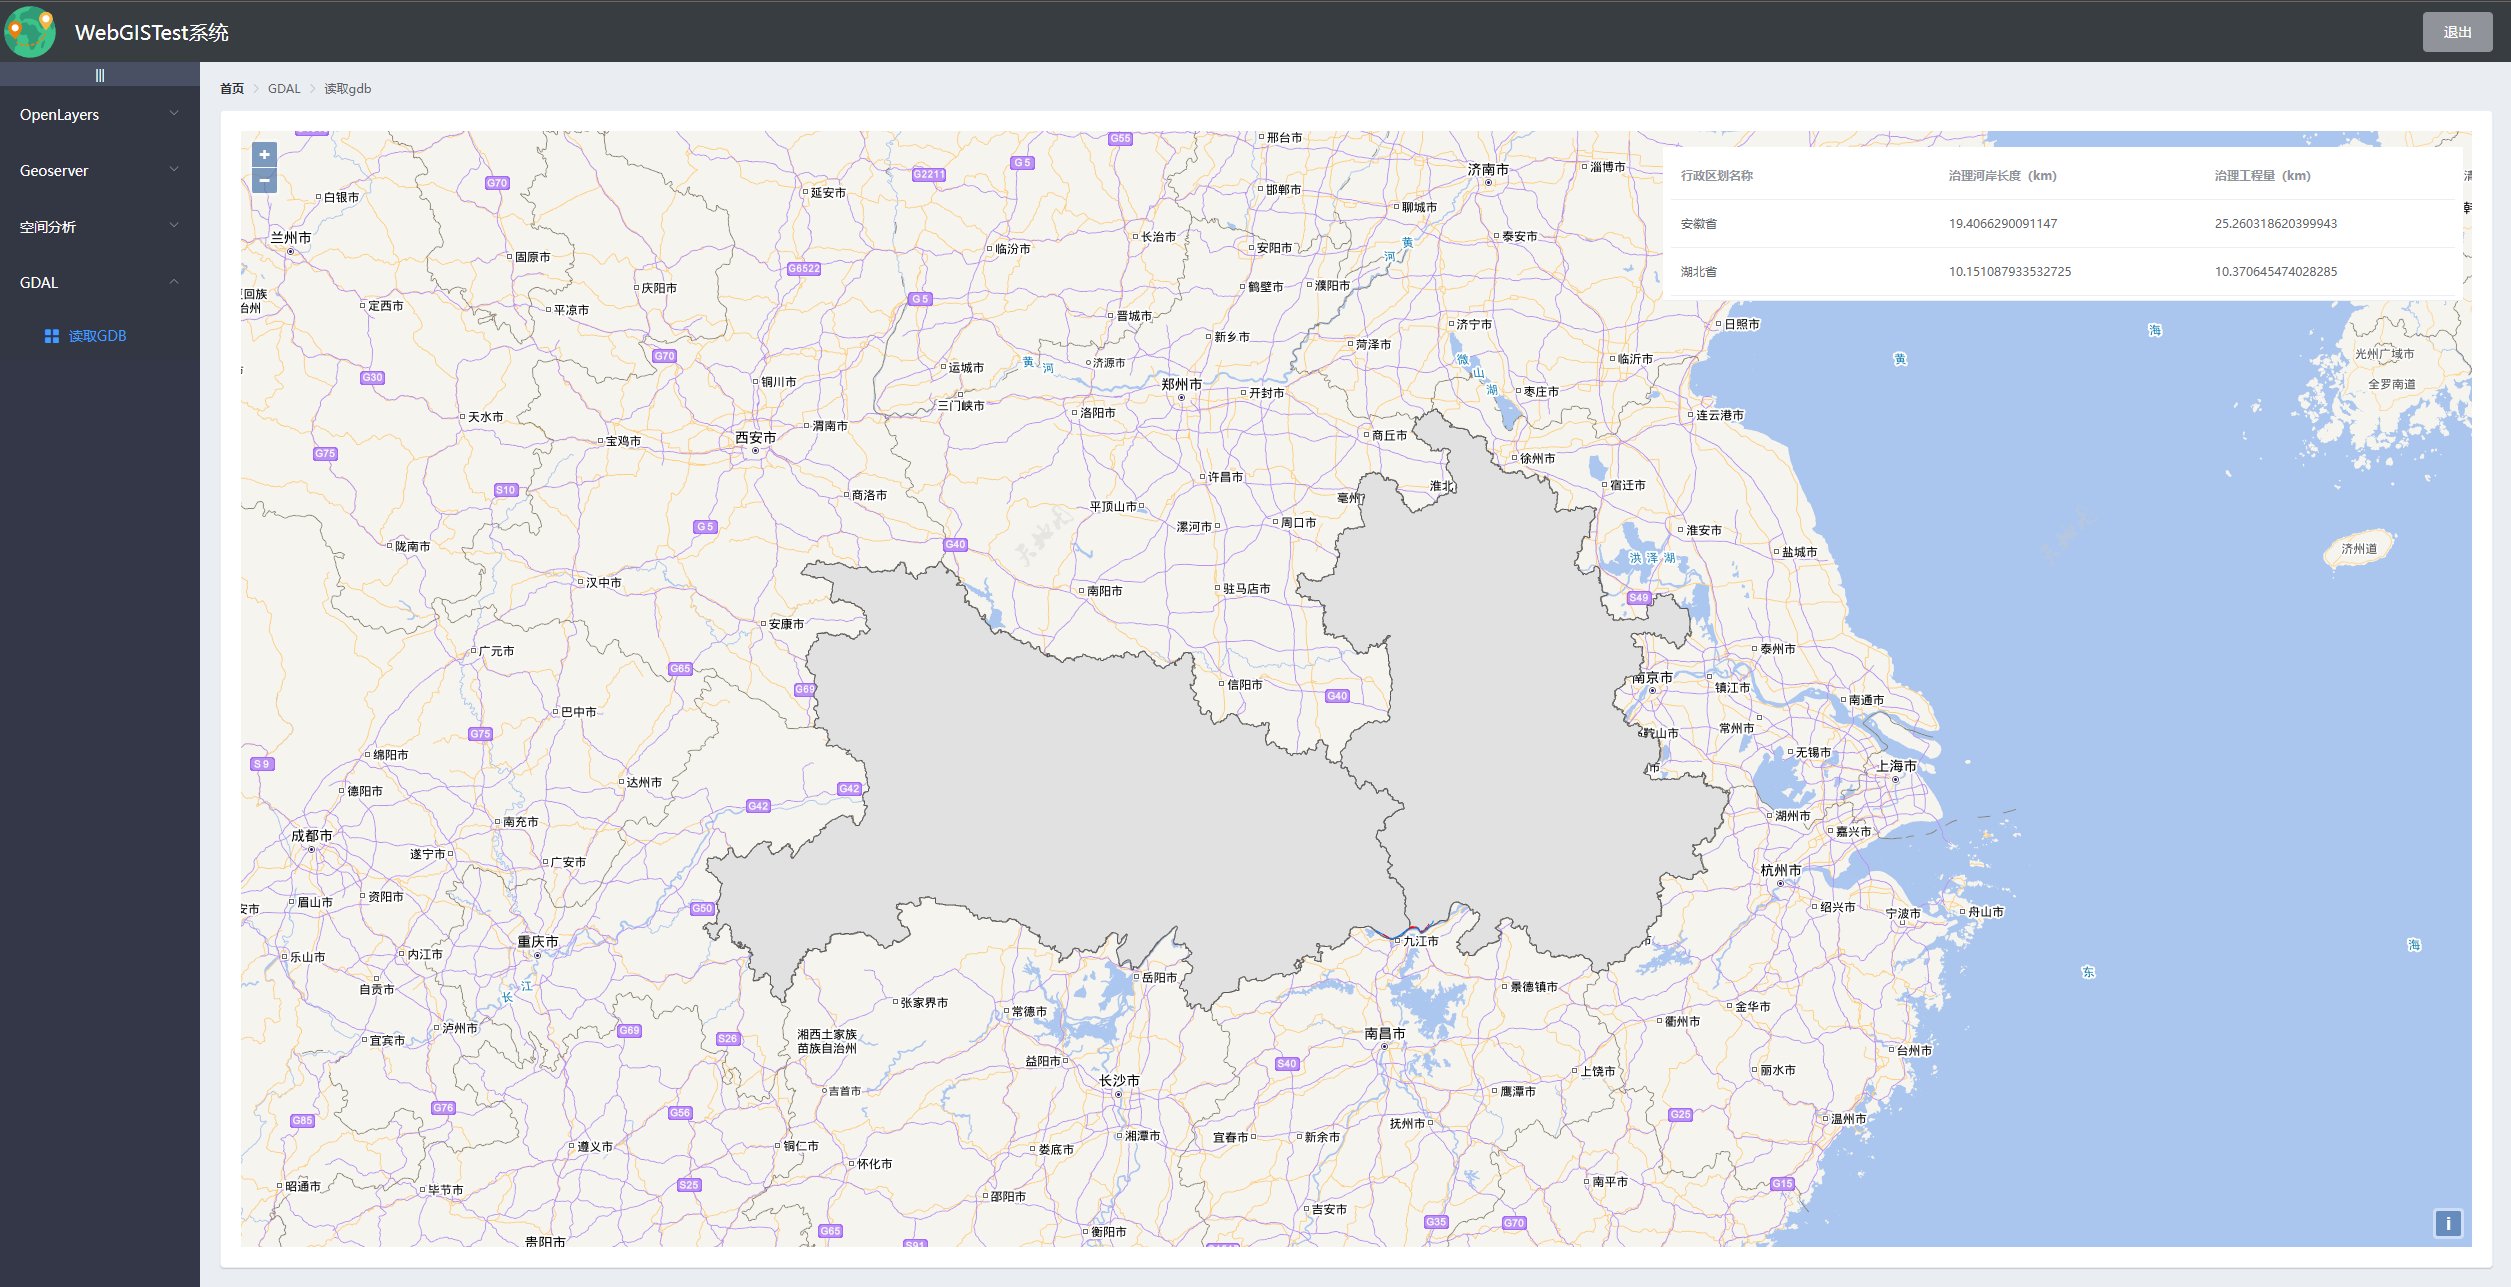Collapse the GDAL menu chevron
The width and height of the screenshot is (2511, 1287).
point(174,281)
